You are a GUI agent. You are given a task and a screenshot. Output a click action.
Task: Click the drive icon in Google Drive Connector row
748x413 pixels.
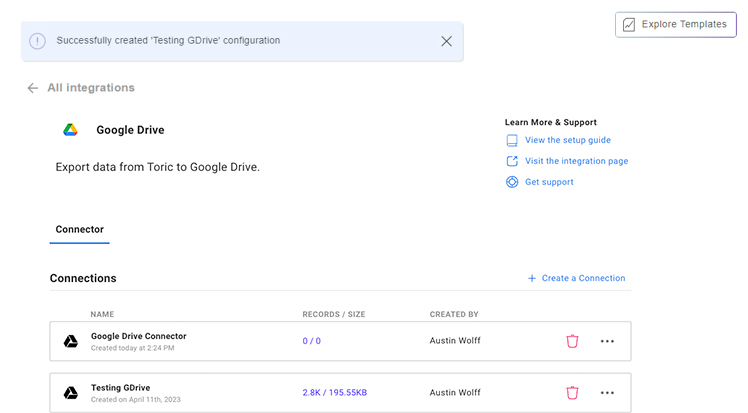click(x=71, y=341)
